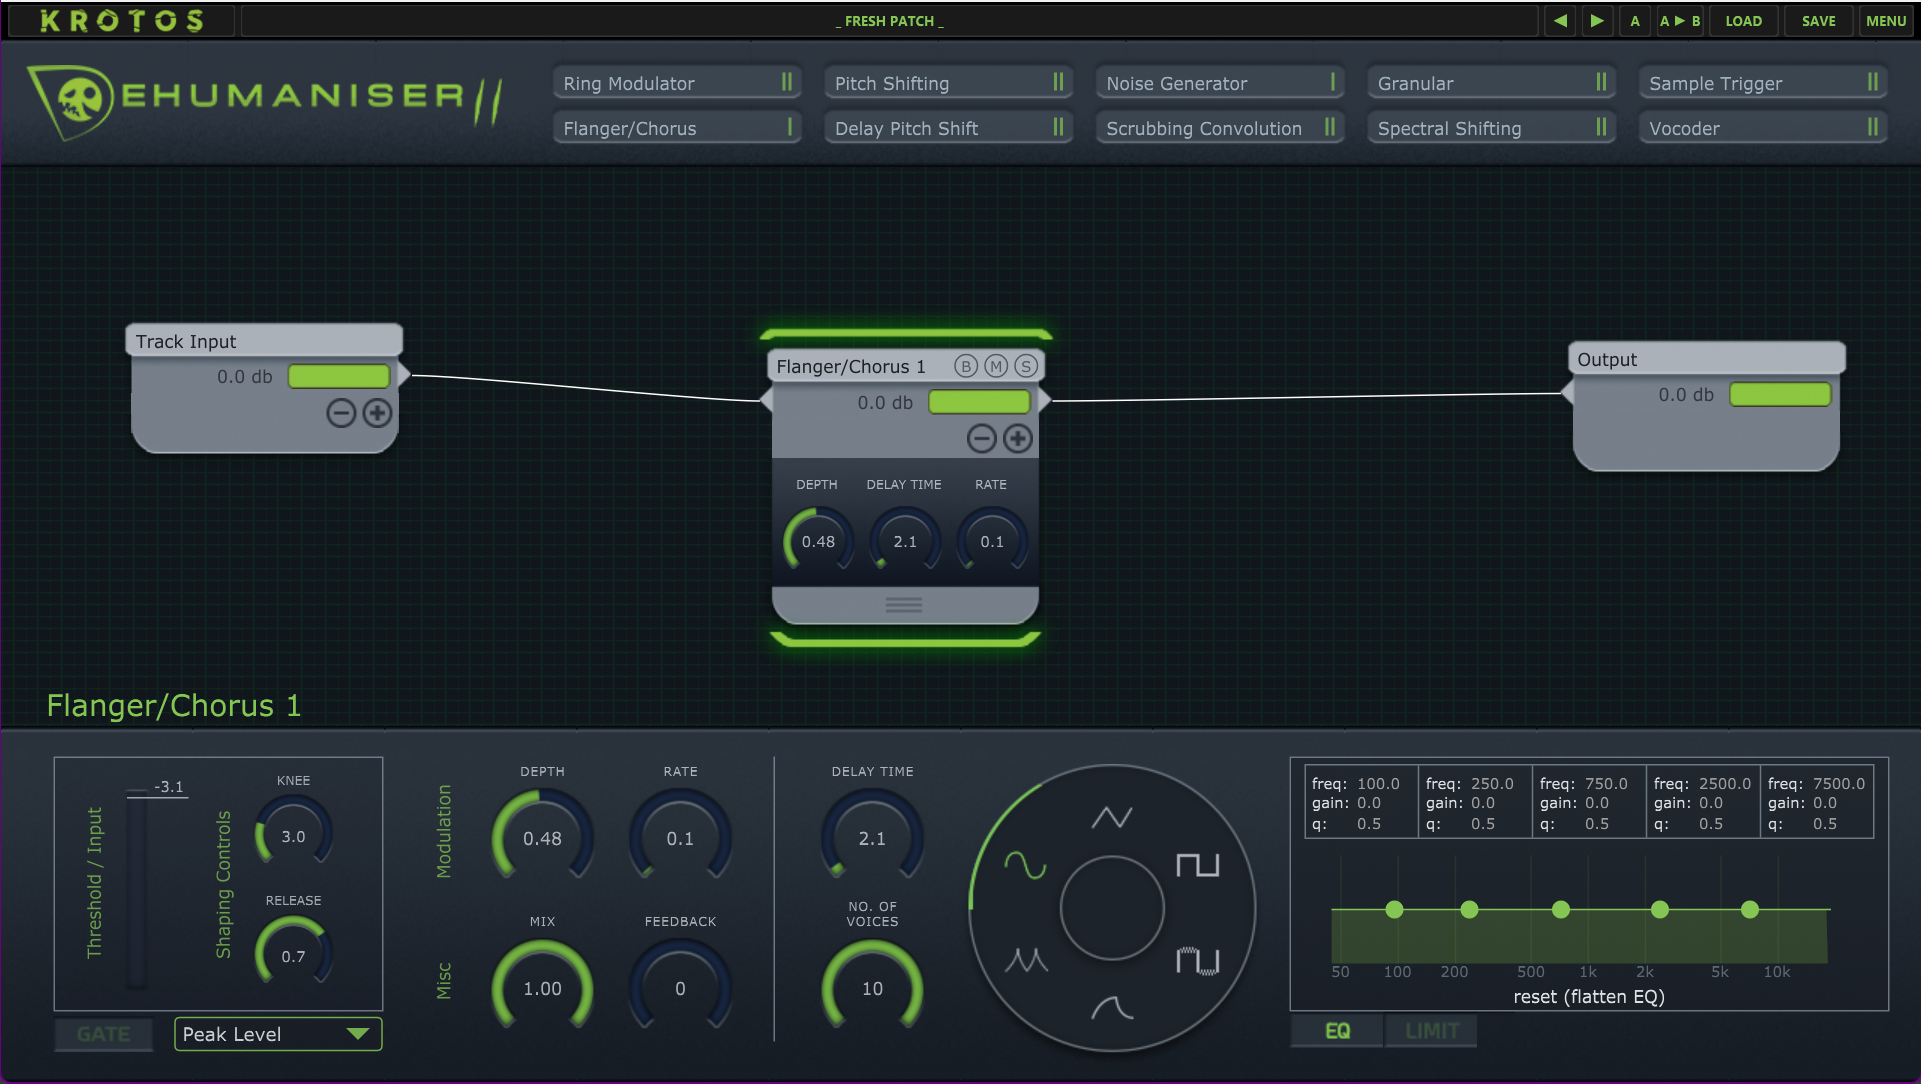Click freq: 2500.0 EQ band cell
1921x1084 pixels.
pyautogui.click(x=1703, y=803)
